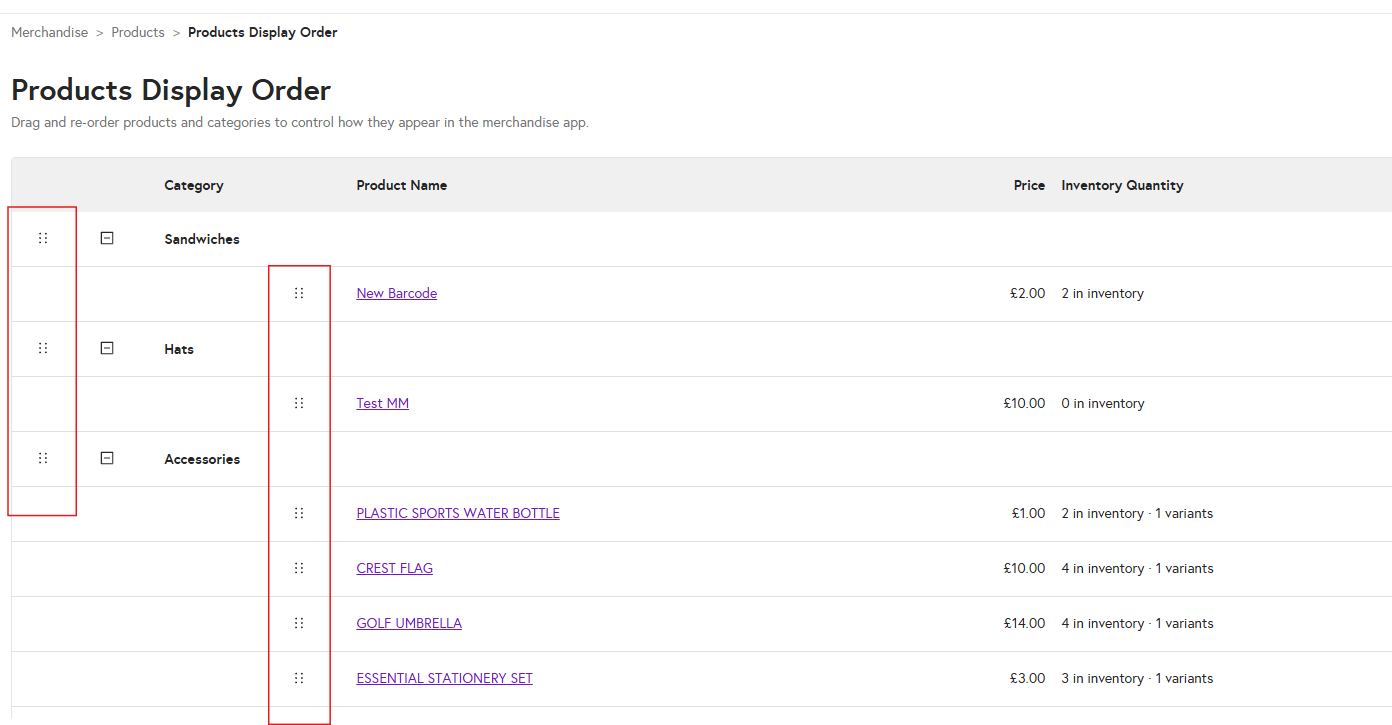Collapse the Accessories category
Viewport: 1392px width, 725px height.
coord(107,458)
